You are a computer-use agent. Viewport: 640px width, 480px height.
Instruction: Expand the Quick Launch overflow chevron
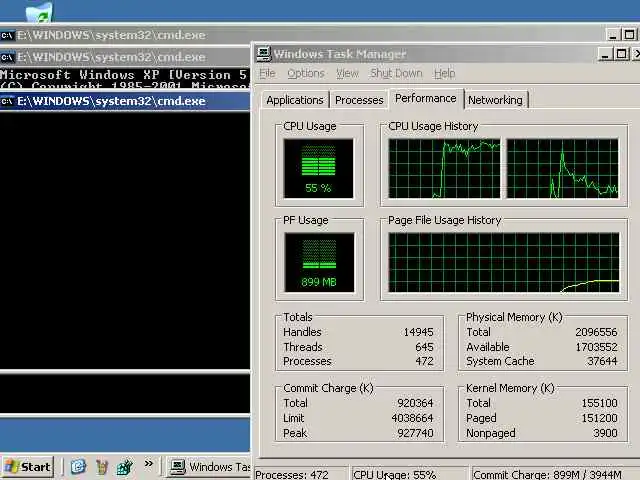(149, 463)
